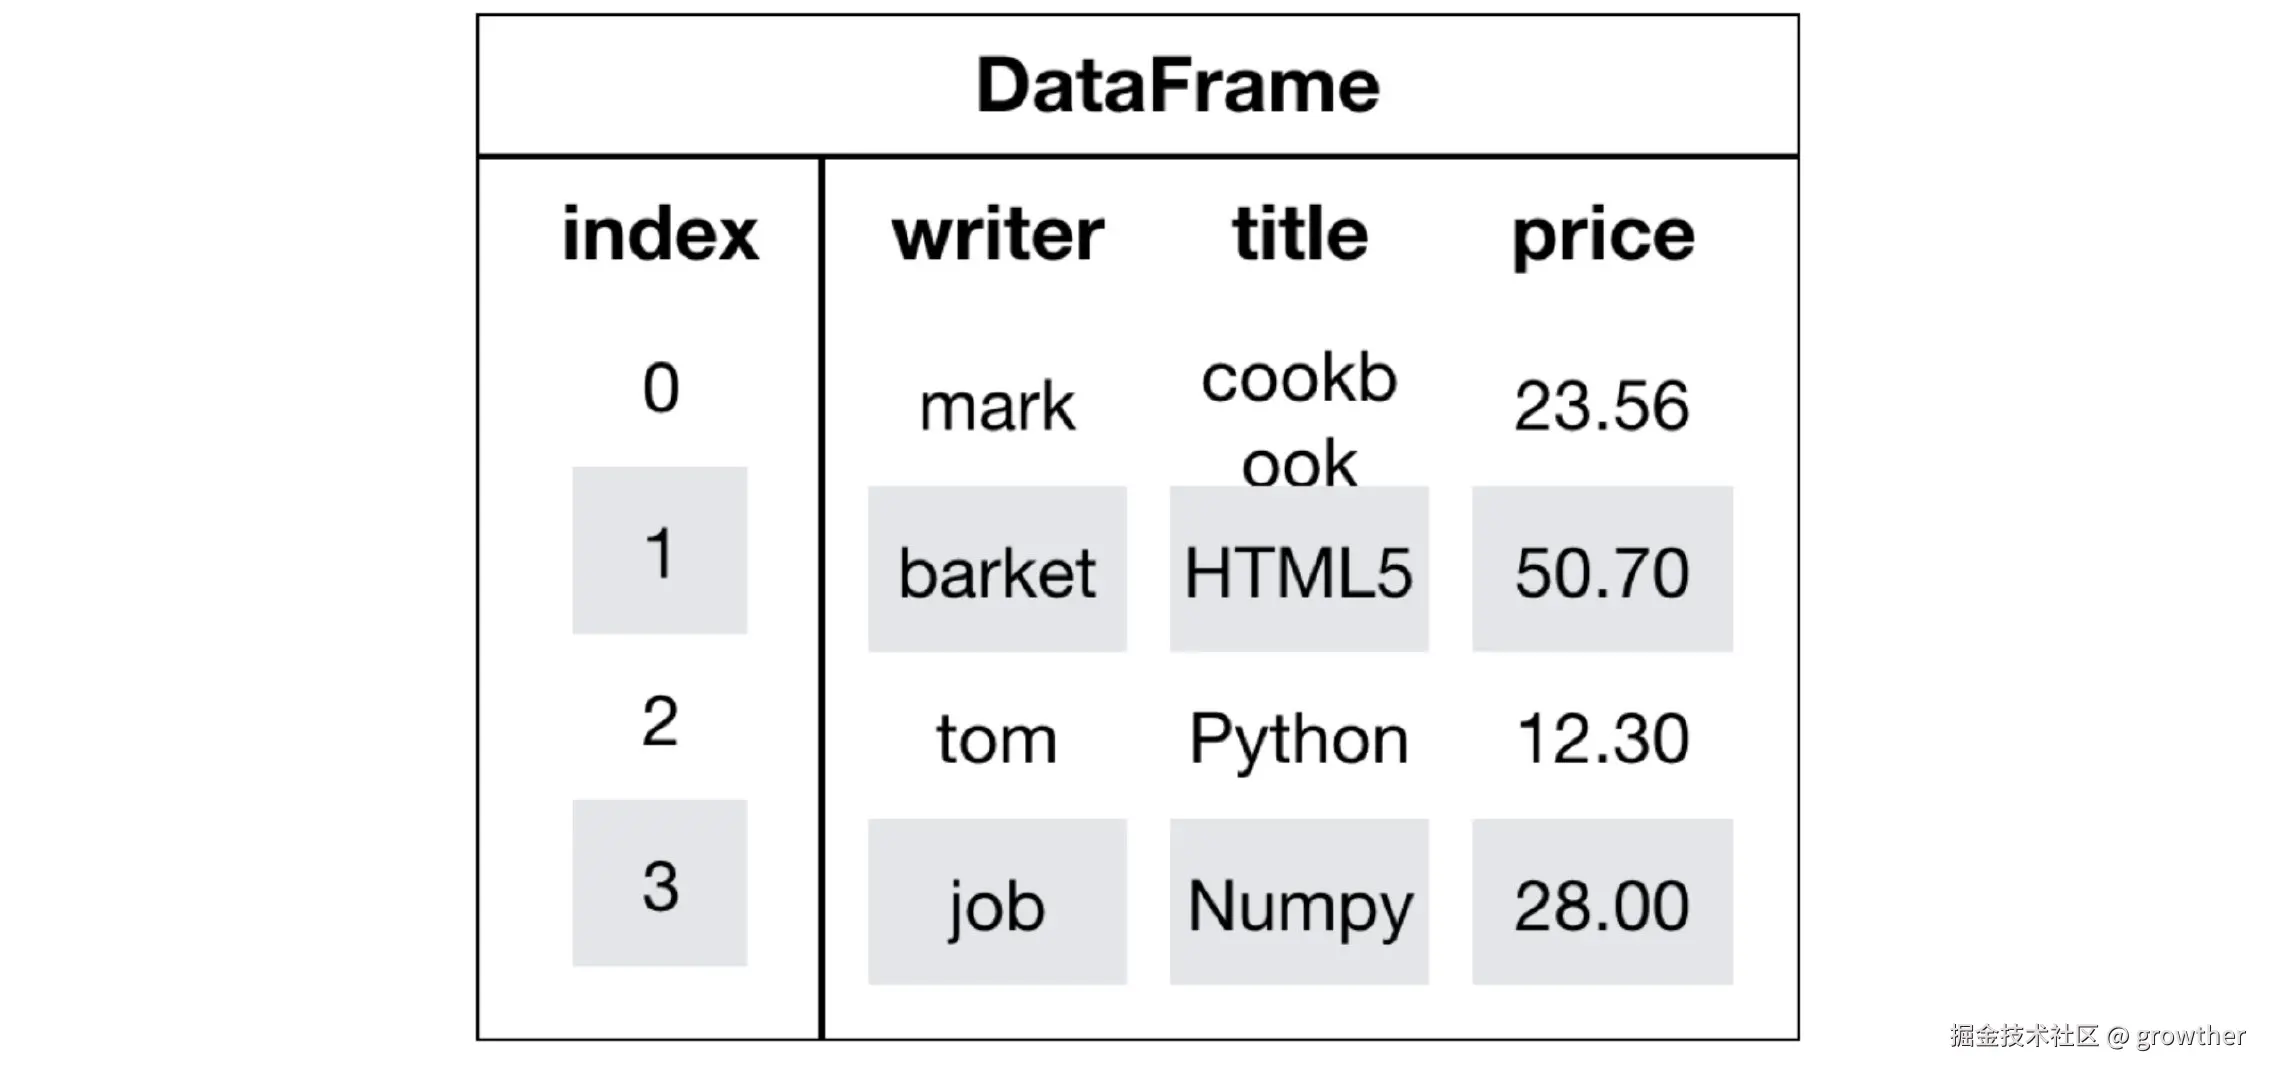Click the Numpy title cell
This screenshot has height=1080, width=2274.
coord(1299,904)
